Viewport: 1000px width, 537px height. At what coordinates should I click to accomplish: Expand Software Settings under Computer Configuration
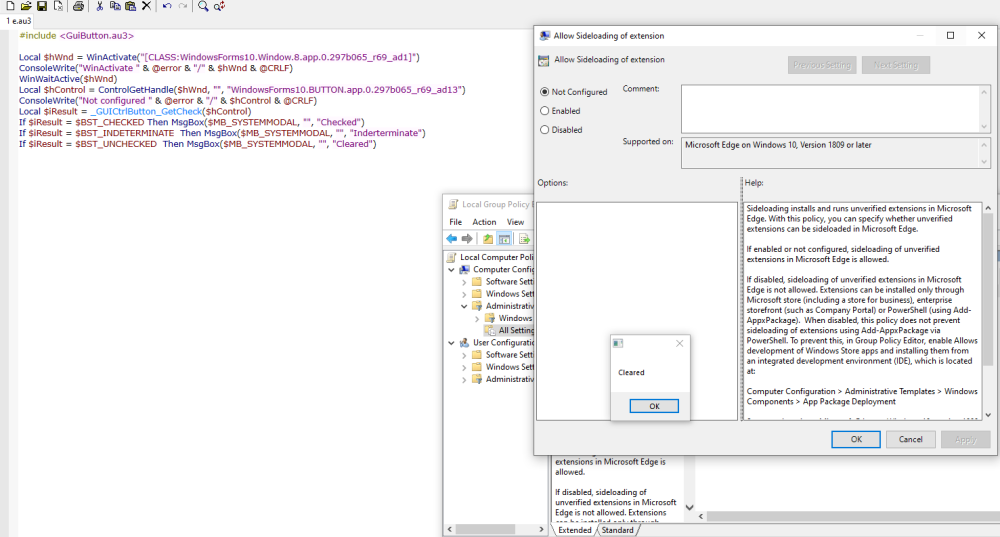464,282
